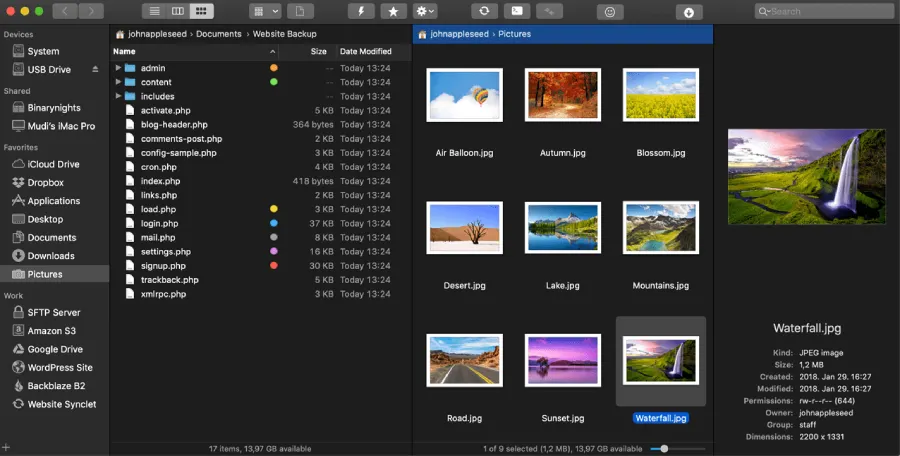The width and height of the screenshot is (900, 456).
Task: Open Applications in sidebar
Action: [x=55, y=200]
